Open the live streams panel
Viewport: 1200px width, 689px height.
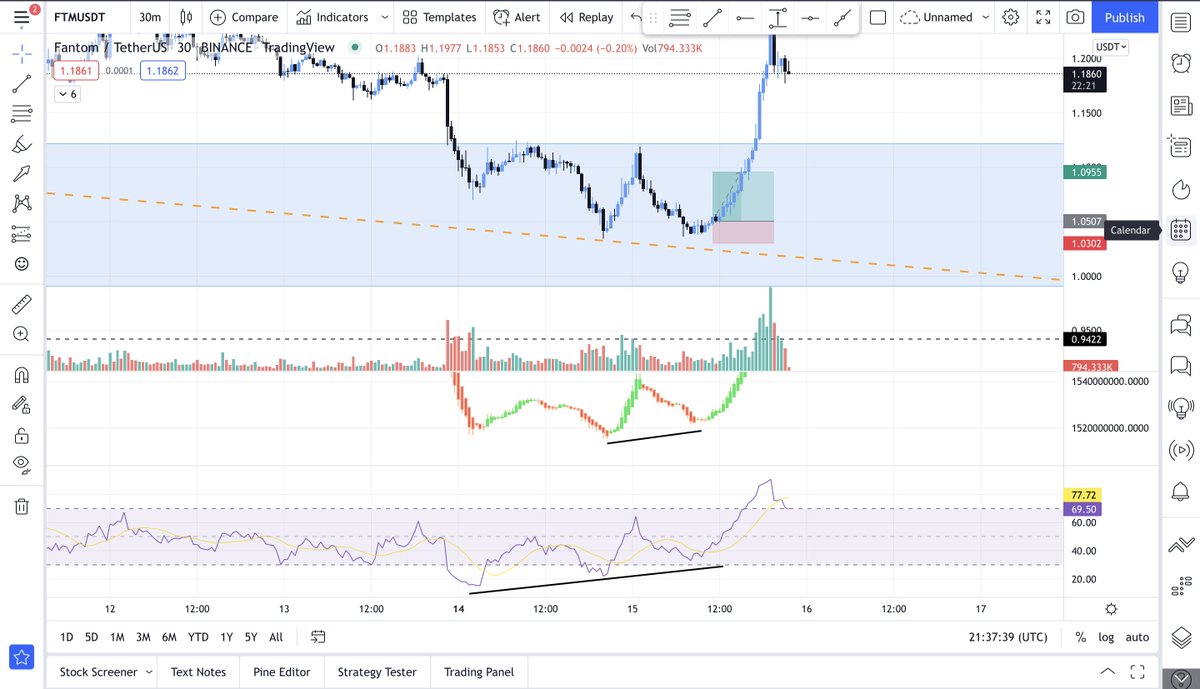click(x=1179, y=450)
